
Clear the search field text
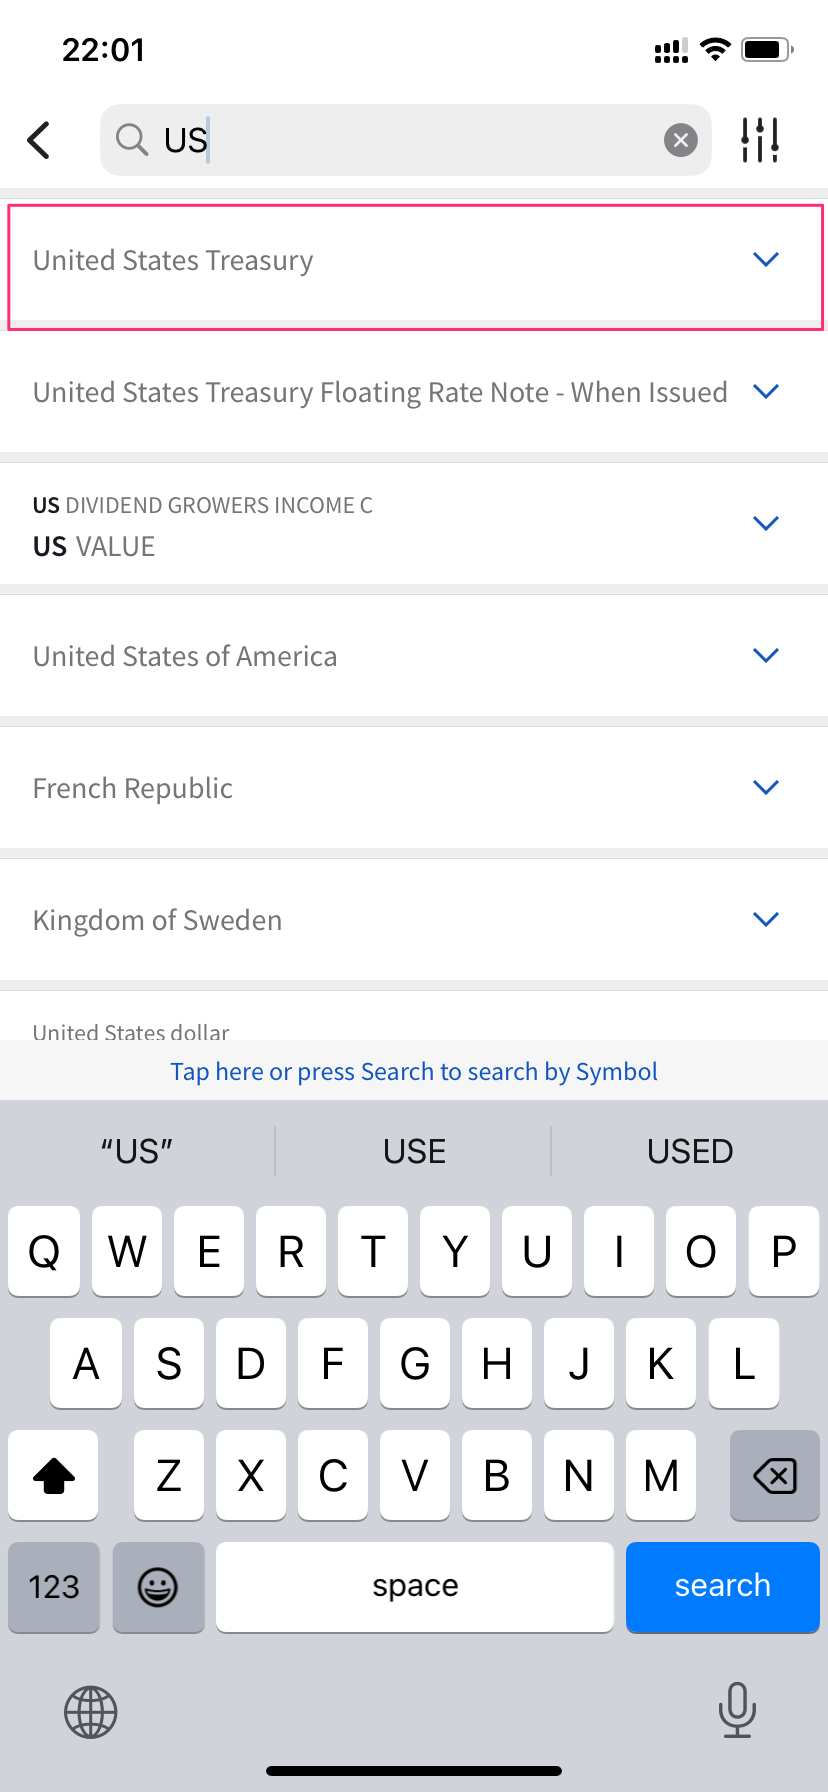click(x=681, y=140)
